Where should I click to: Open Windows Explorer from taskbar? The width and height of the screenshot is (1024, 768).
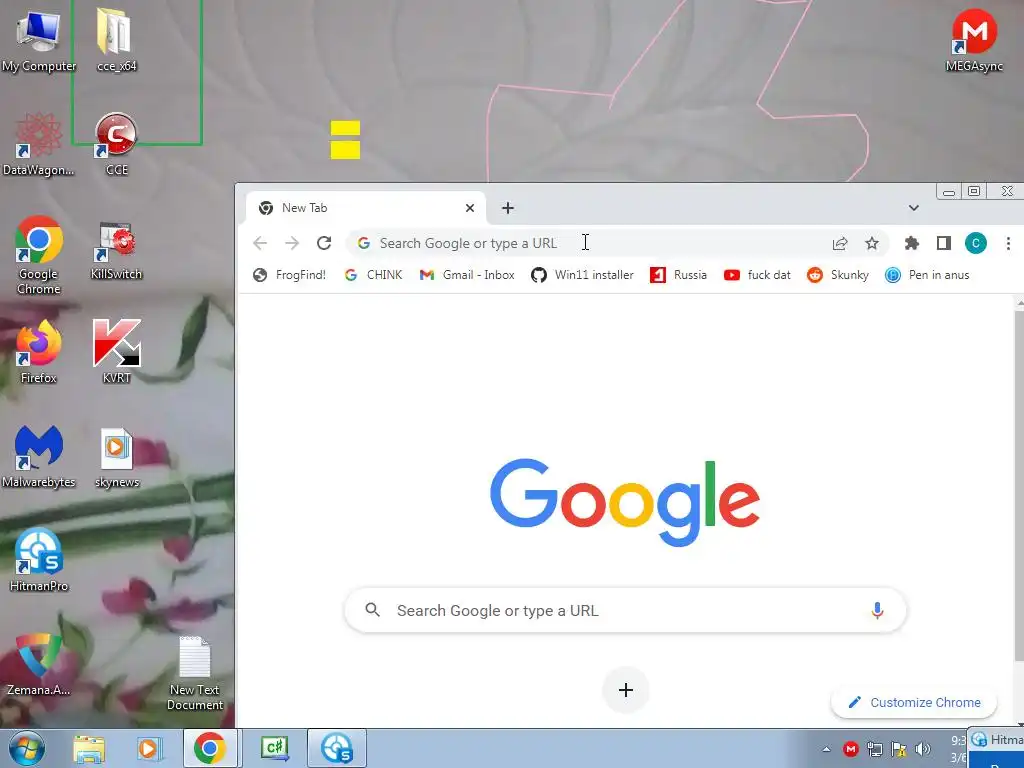(89, 748)
